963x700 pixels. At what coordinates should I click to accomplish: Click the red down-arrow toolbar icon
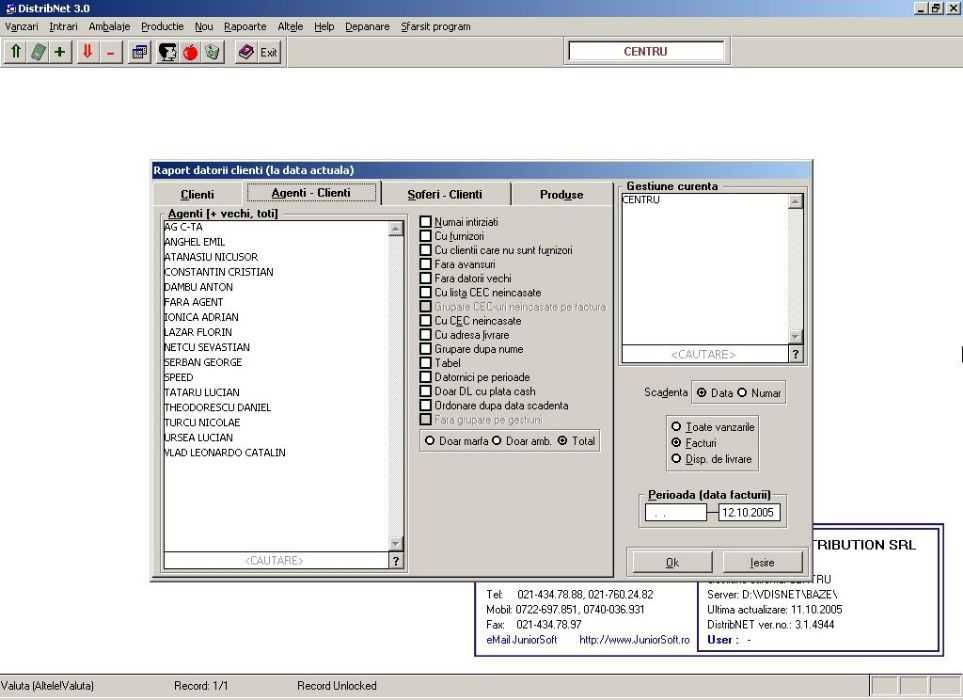point(87,52)
